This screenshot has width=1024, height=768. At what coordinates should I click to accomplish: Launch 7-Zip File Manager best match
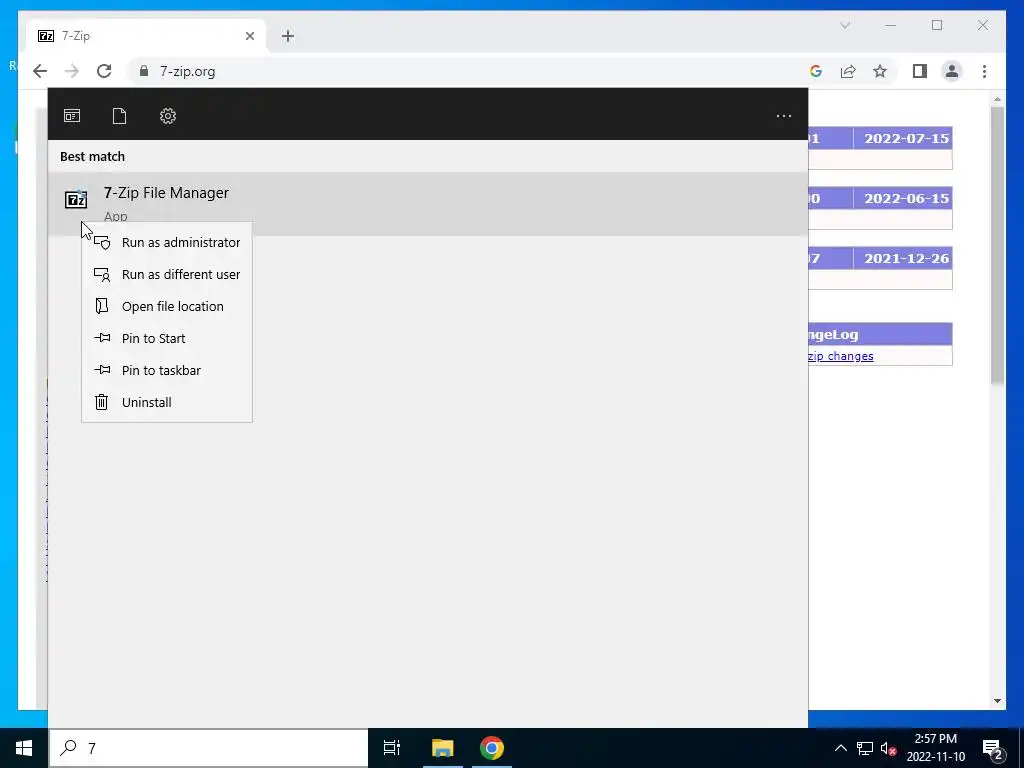pyautogui.click(x=428, y=203)
